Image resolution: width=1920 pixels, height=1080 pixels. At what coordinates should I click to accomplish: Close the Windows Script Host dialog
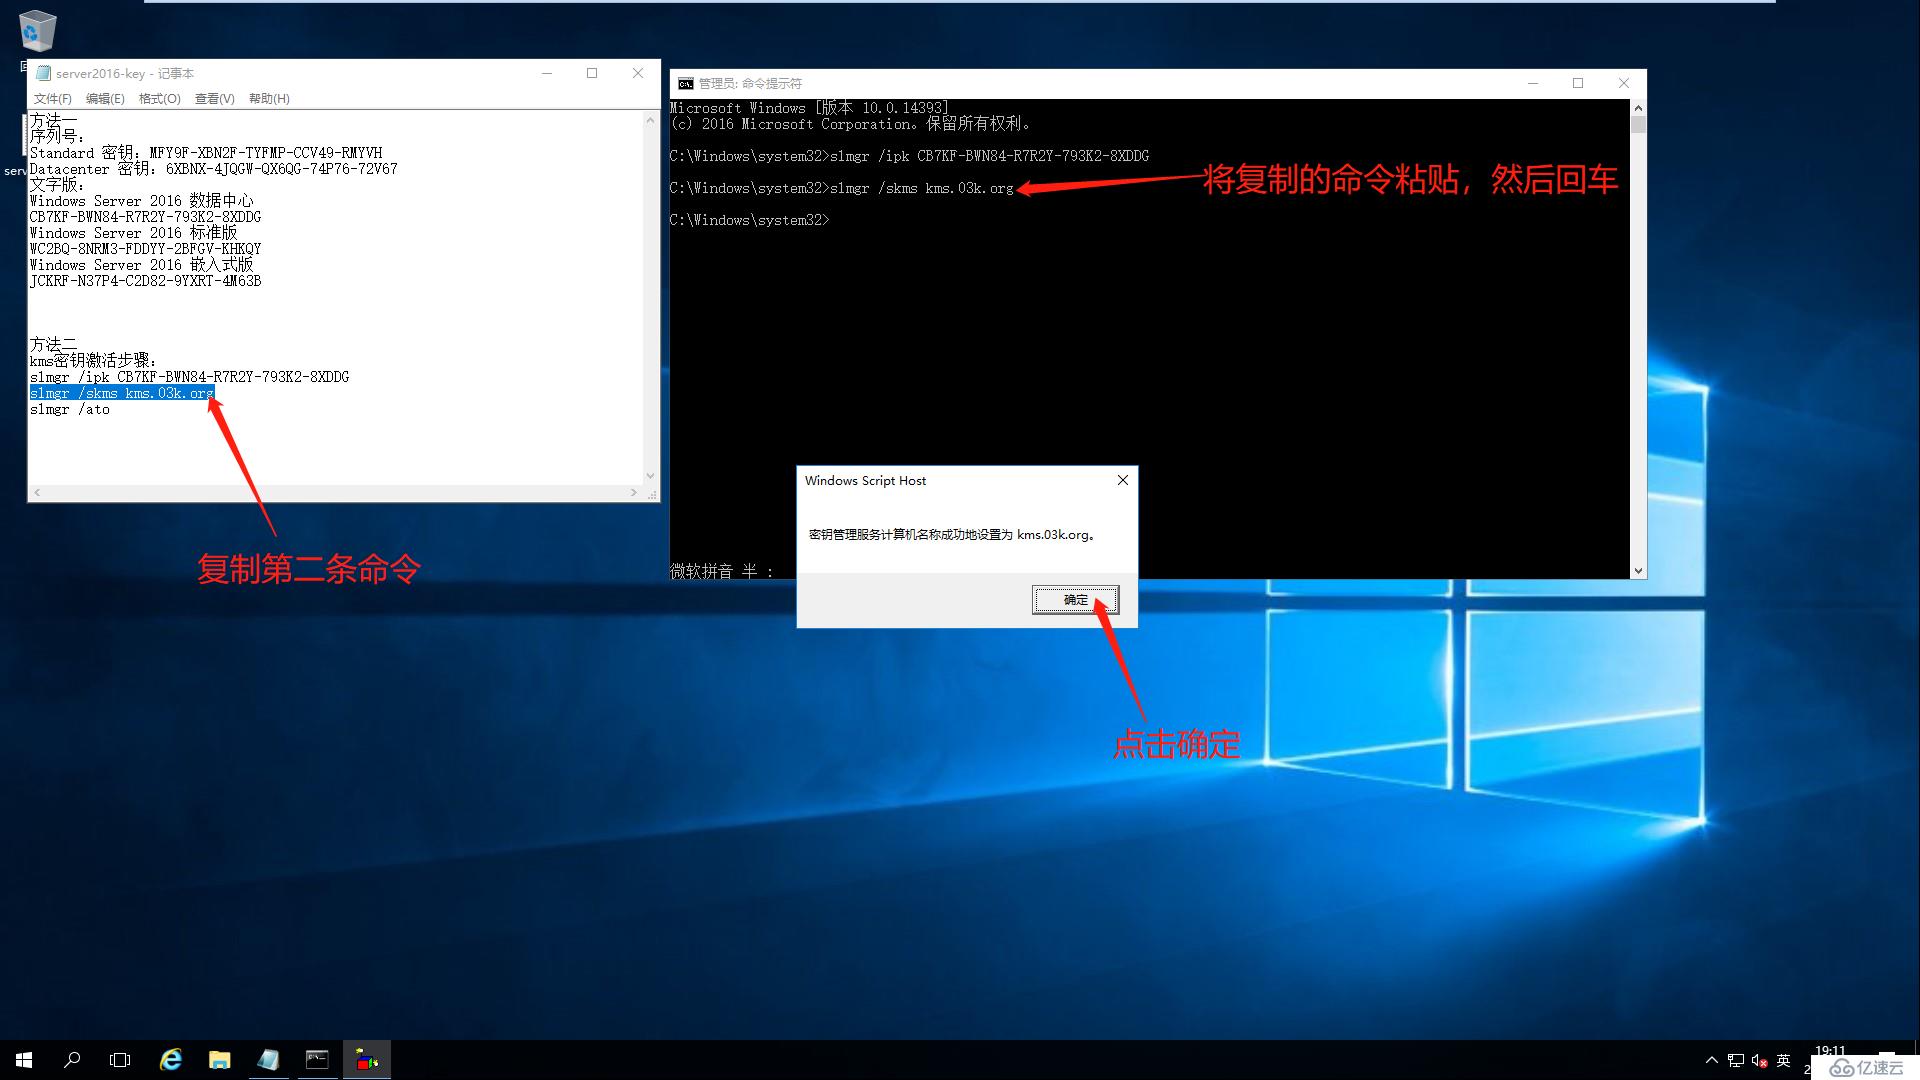(x=1123, y=480)
